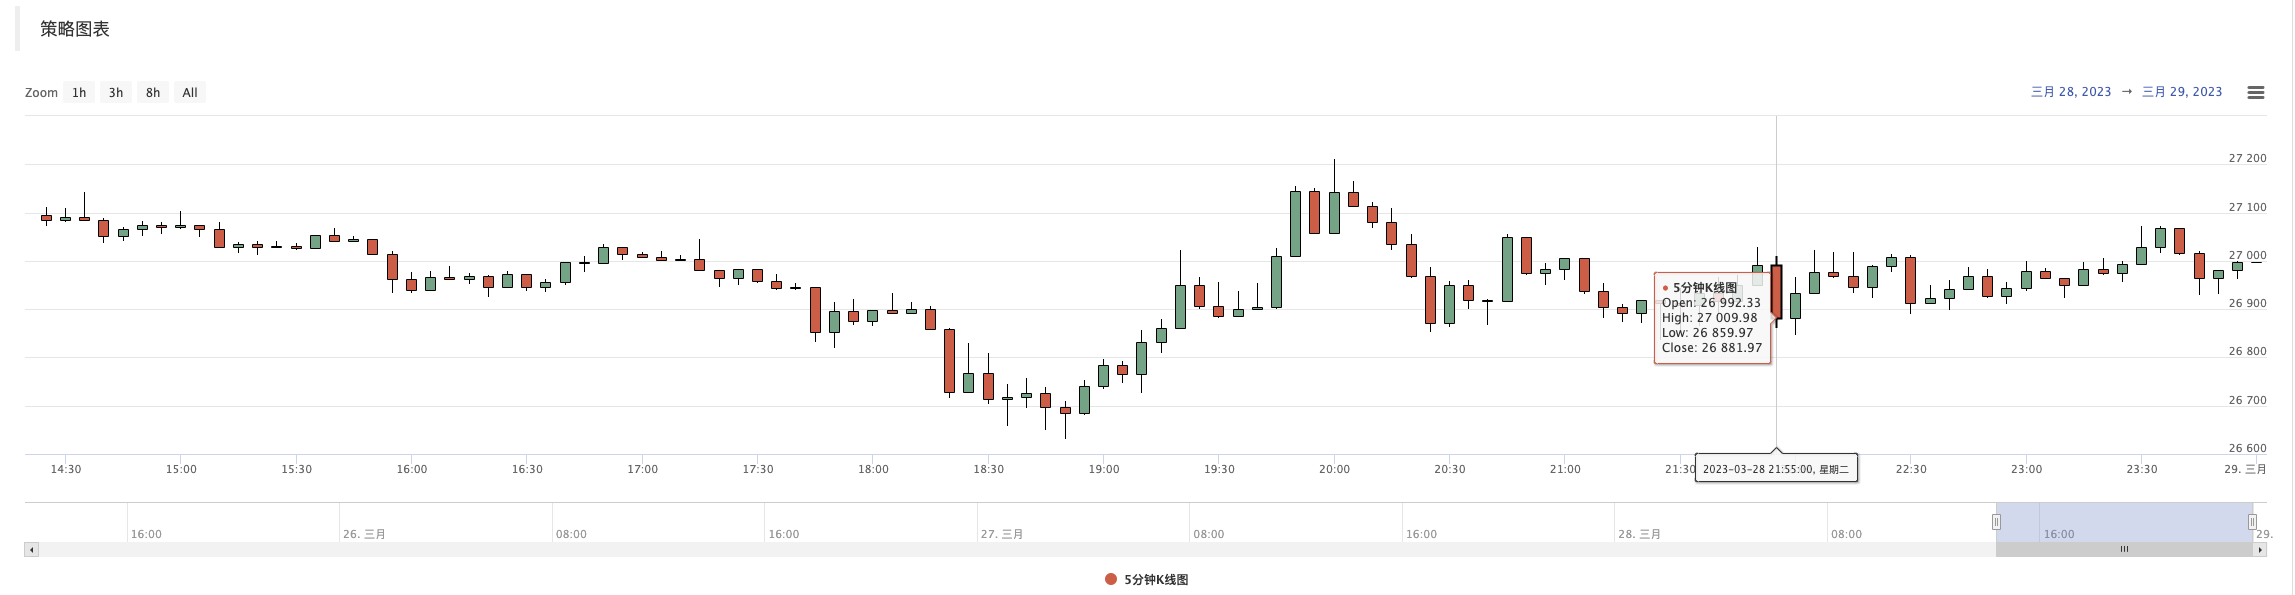Open the chart hamburger context menu

tap(2255, 92)
